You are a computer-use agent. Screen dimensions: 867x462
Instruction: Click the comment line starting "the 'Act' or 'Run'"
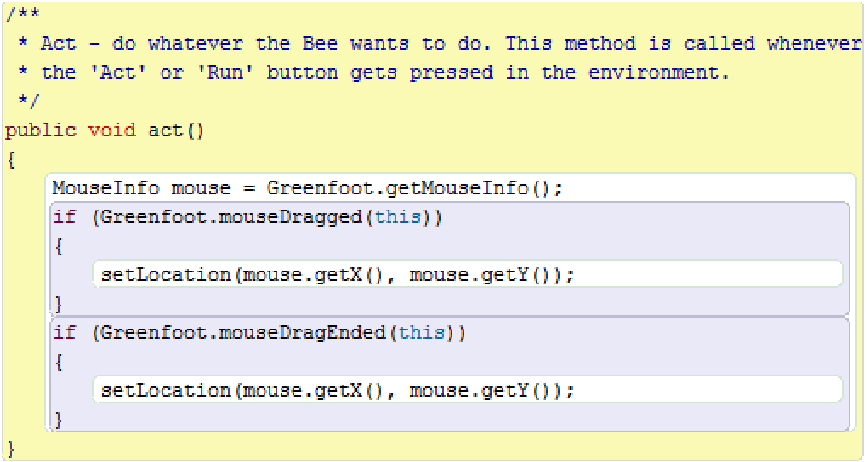tap(374, 72)
